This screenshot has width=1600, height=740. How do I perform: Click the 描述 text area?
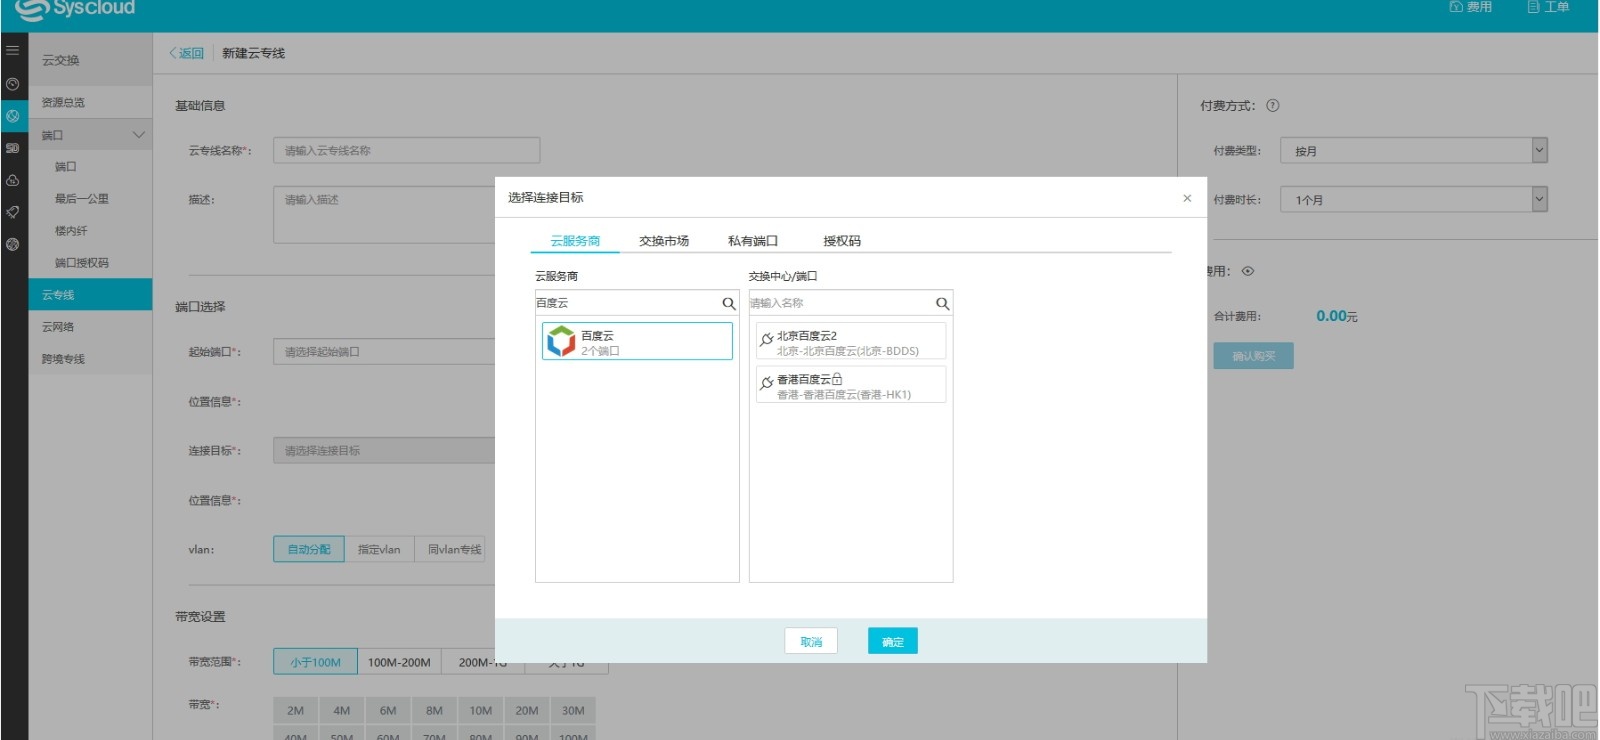click(x=384, y=214)
